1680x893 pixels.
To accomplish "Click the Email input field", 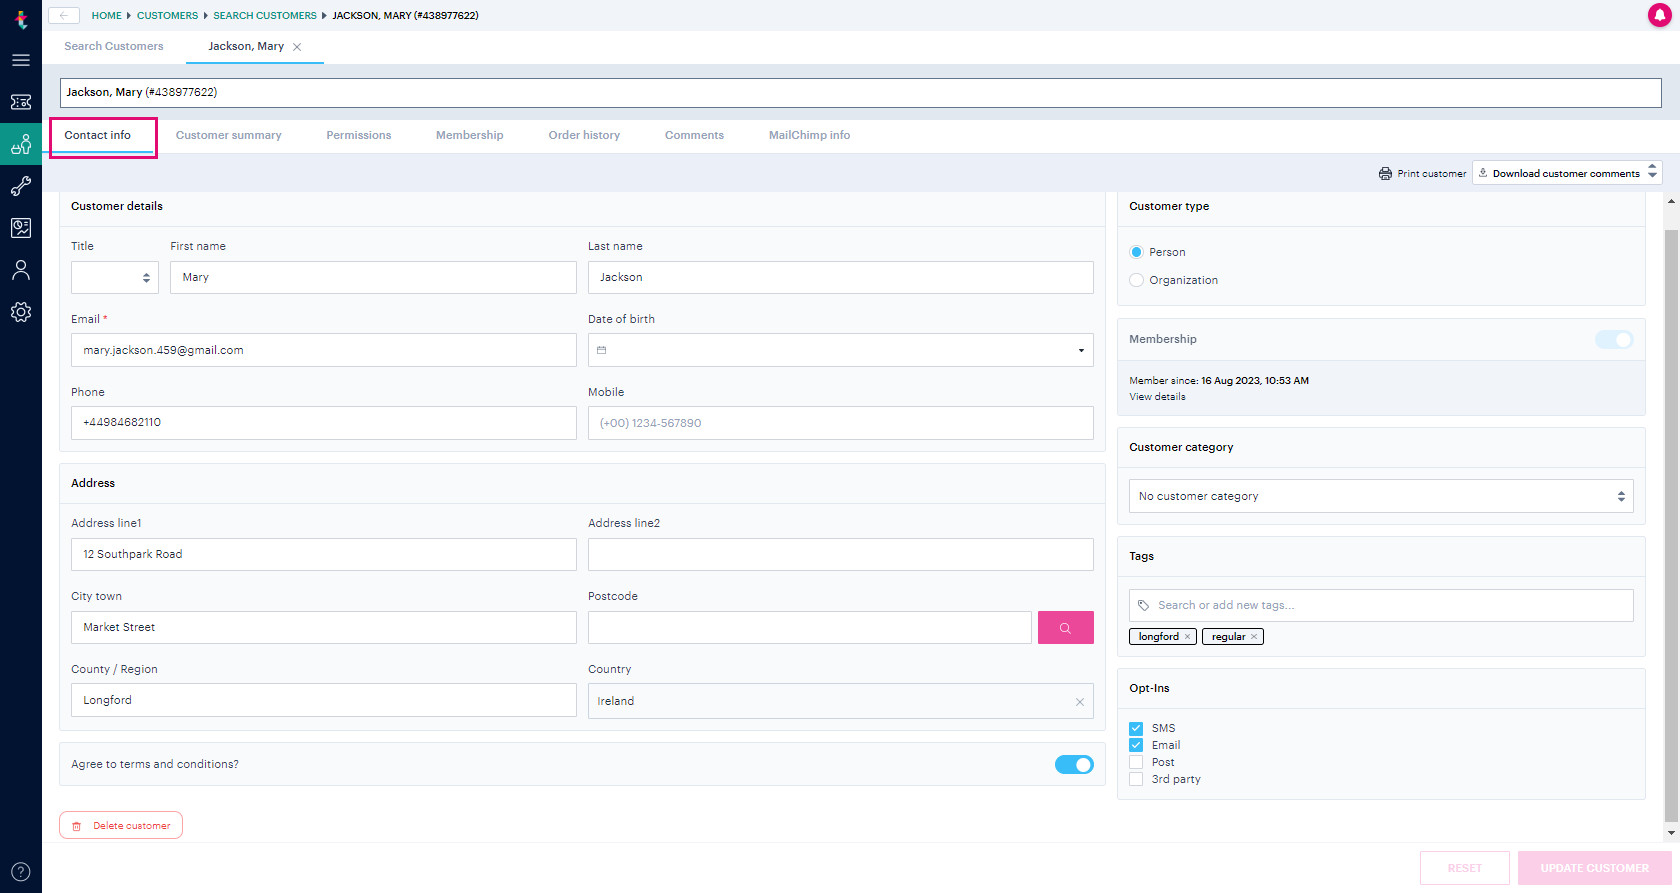I will pyautogui.click(x=323, y=351).
